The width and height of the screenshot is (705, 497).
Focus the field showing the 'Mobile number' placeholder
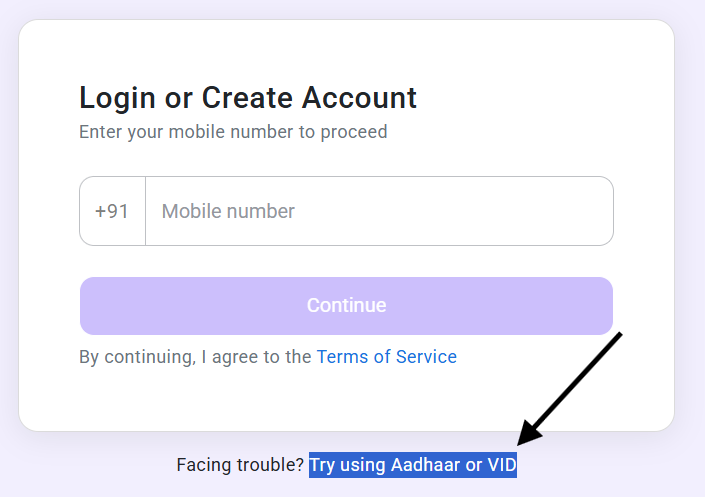379,211
